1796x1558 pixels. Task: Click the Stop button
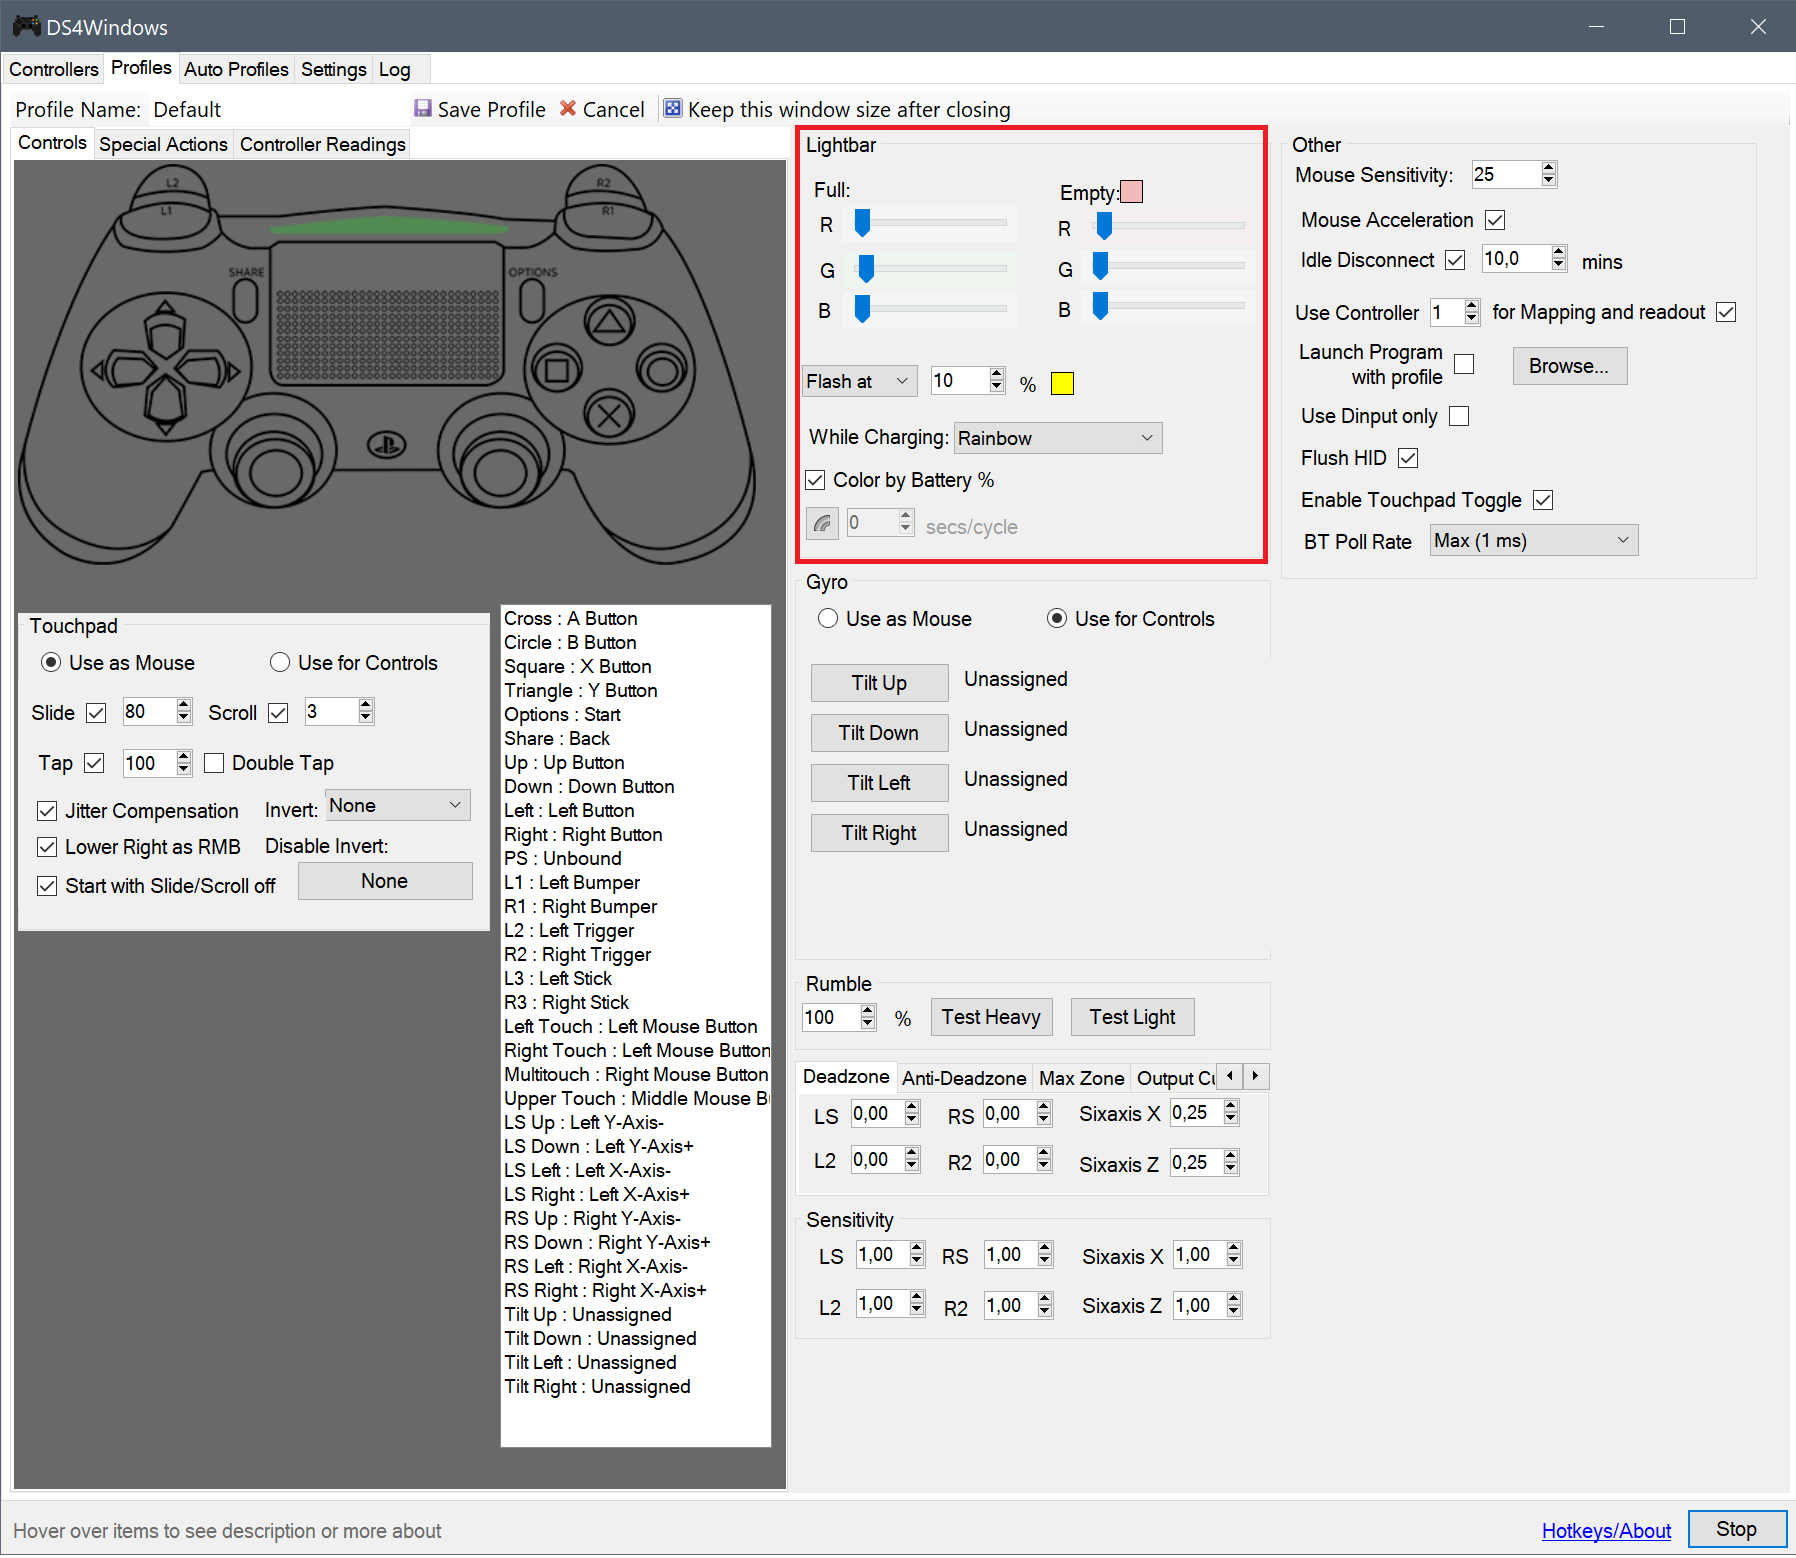pos(1737,1529)
